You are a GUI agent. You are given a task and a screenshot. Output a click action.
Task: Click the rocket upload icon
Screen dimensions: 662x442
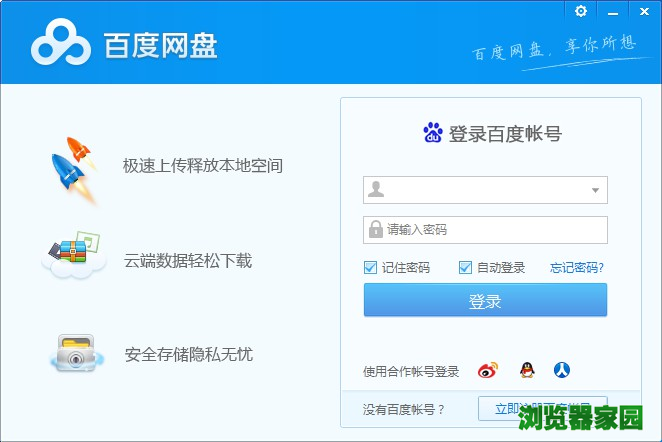pos(76,167)
